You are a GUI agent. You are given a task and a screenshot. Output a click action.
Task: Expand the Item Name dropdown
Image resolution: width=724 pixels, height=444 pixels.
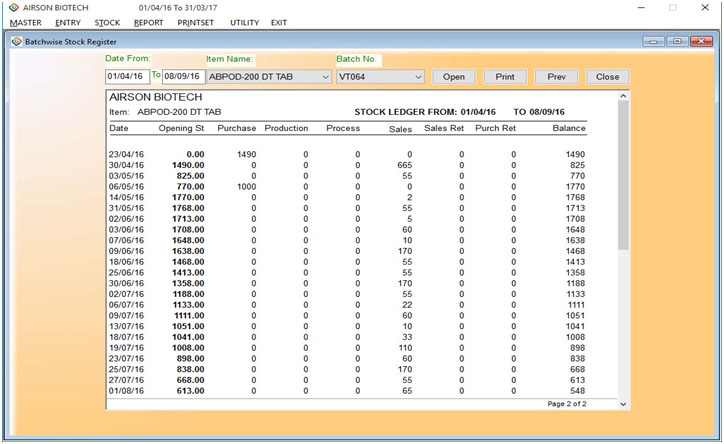coord(325,77)
